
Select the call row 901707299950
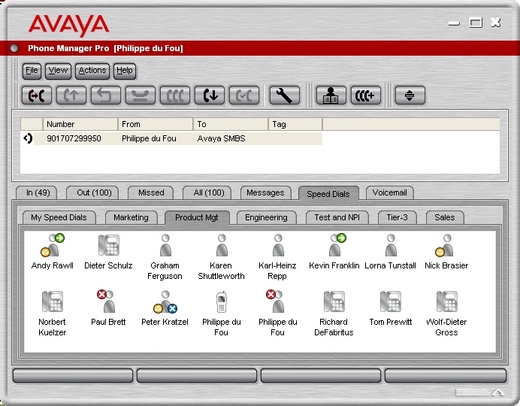[172, 138]
